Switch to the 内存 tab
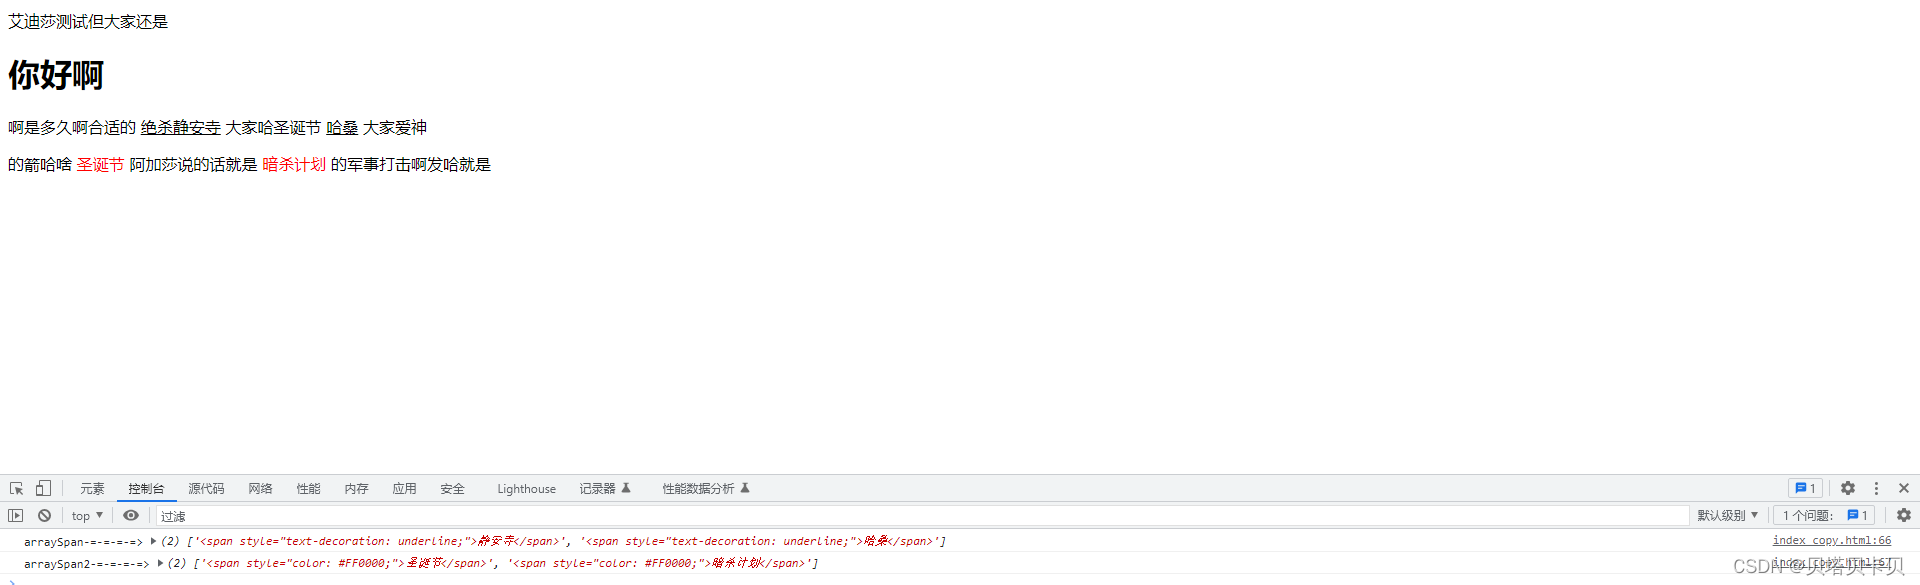Image resolution: width=1920 pixels, height=585 pixels. [356, 488]
